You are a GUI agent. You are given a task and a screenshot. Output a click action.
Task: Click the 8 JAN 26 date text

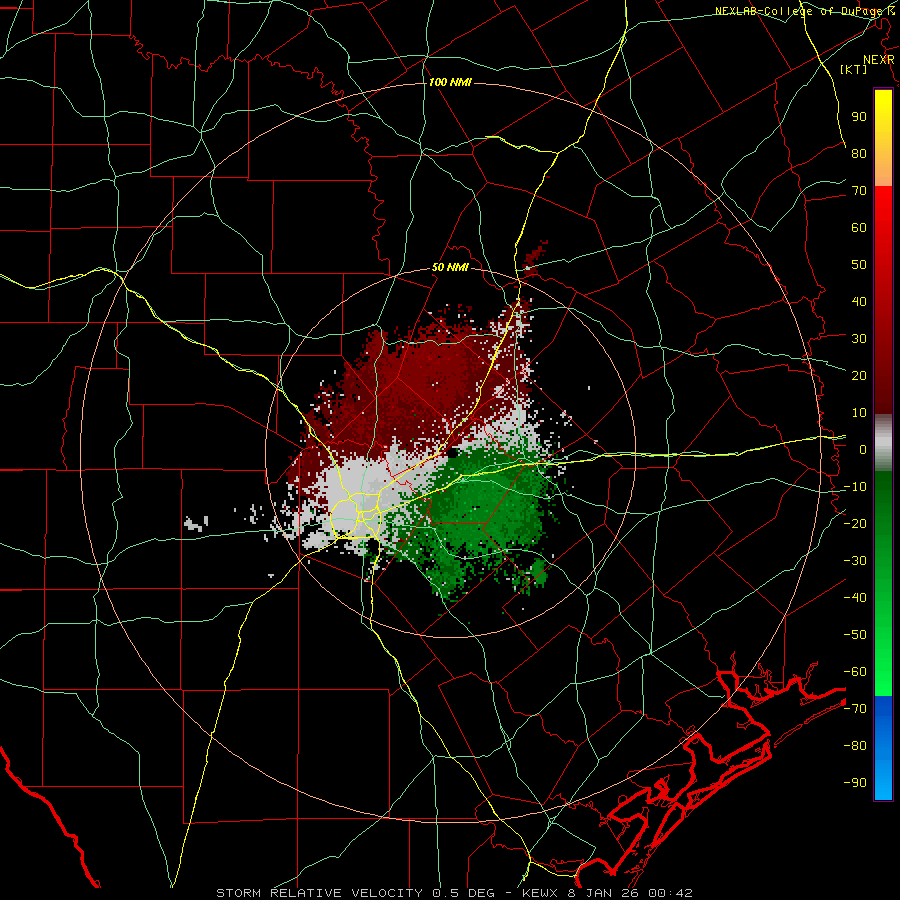click(x=604, y=893)
